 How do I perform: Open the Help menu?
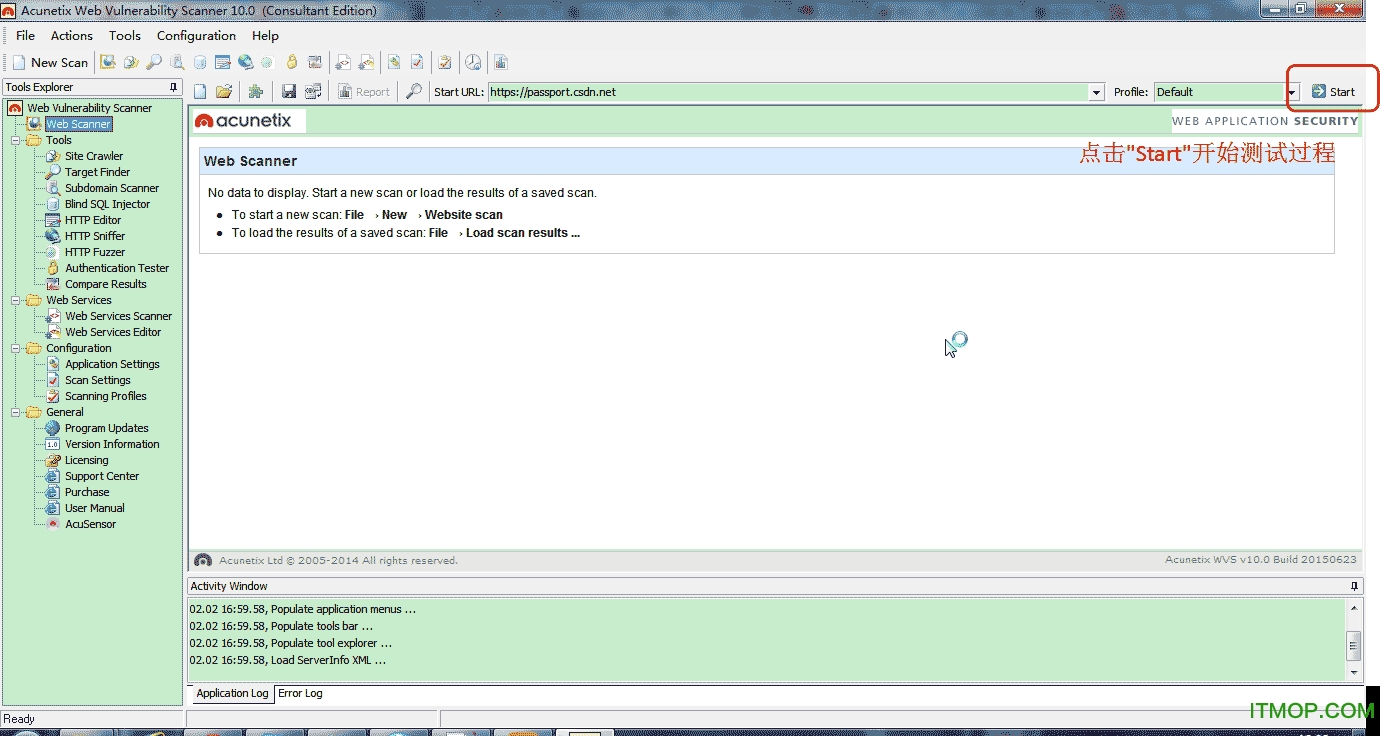pos(265,35)
